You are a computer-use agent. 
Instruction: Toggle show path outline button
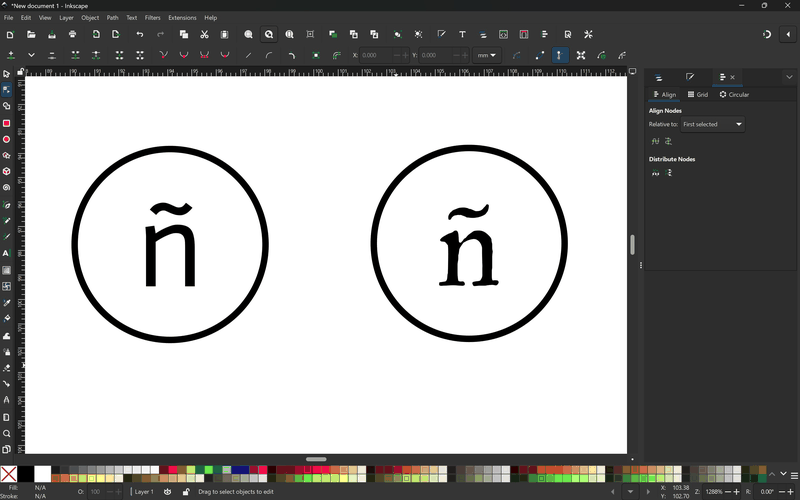[539, 55]
